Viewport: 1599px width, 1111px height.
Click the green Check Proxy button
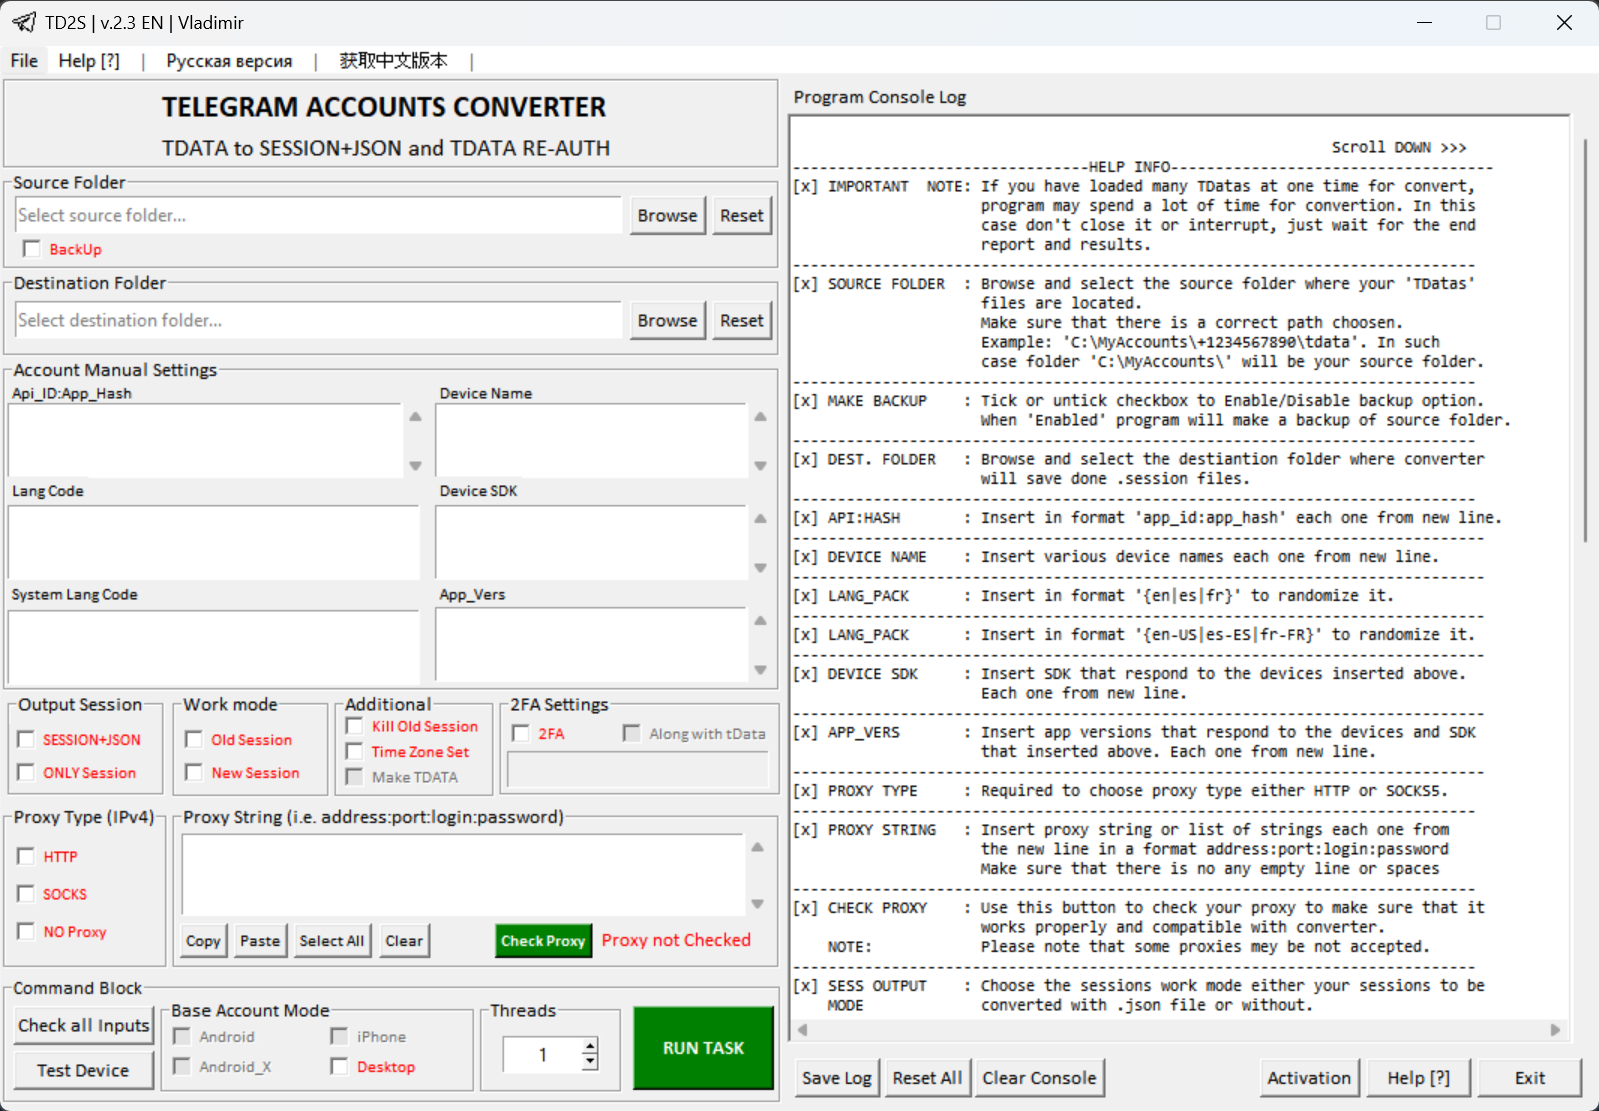tap(543, 941)
